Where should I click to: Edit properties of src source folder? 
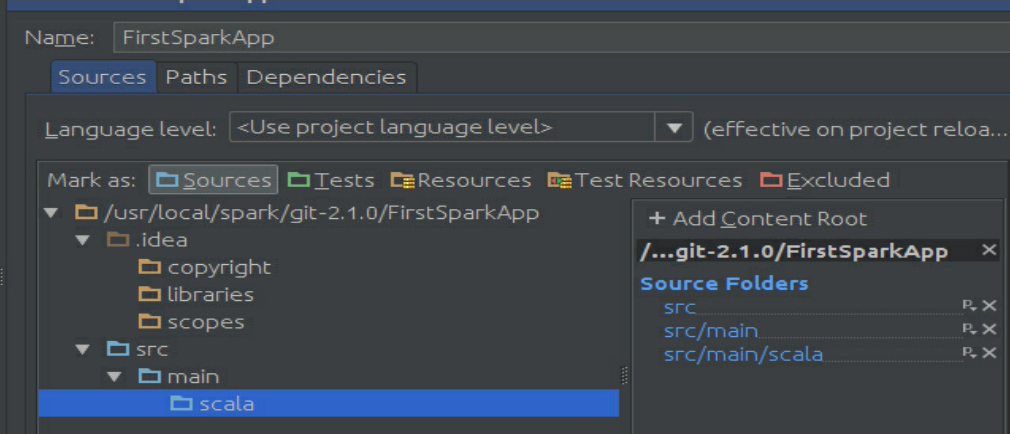pos(969,306)
